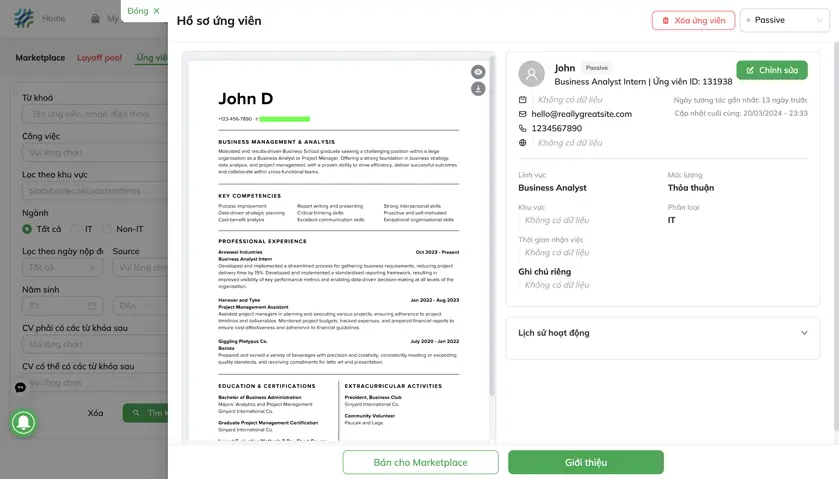Click the globe icon in contact info
The image size is (839, 479).
tap(523, 143)
